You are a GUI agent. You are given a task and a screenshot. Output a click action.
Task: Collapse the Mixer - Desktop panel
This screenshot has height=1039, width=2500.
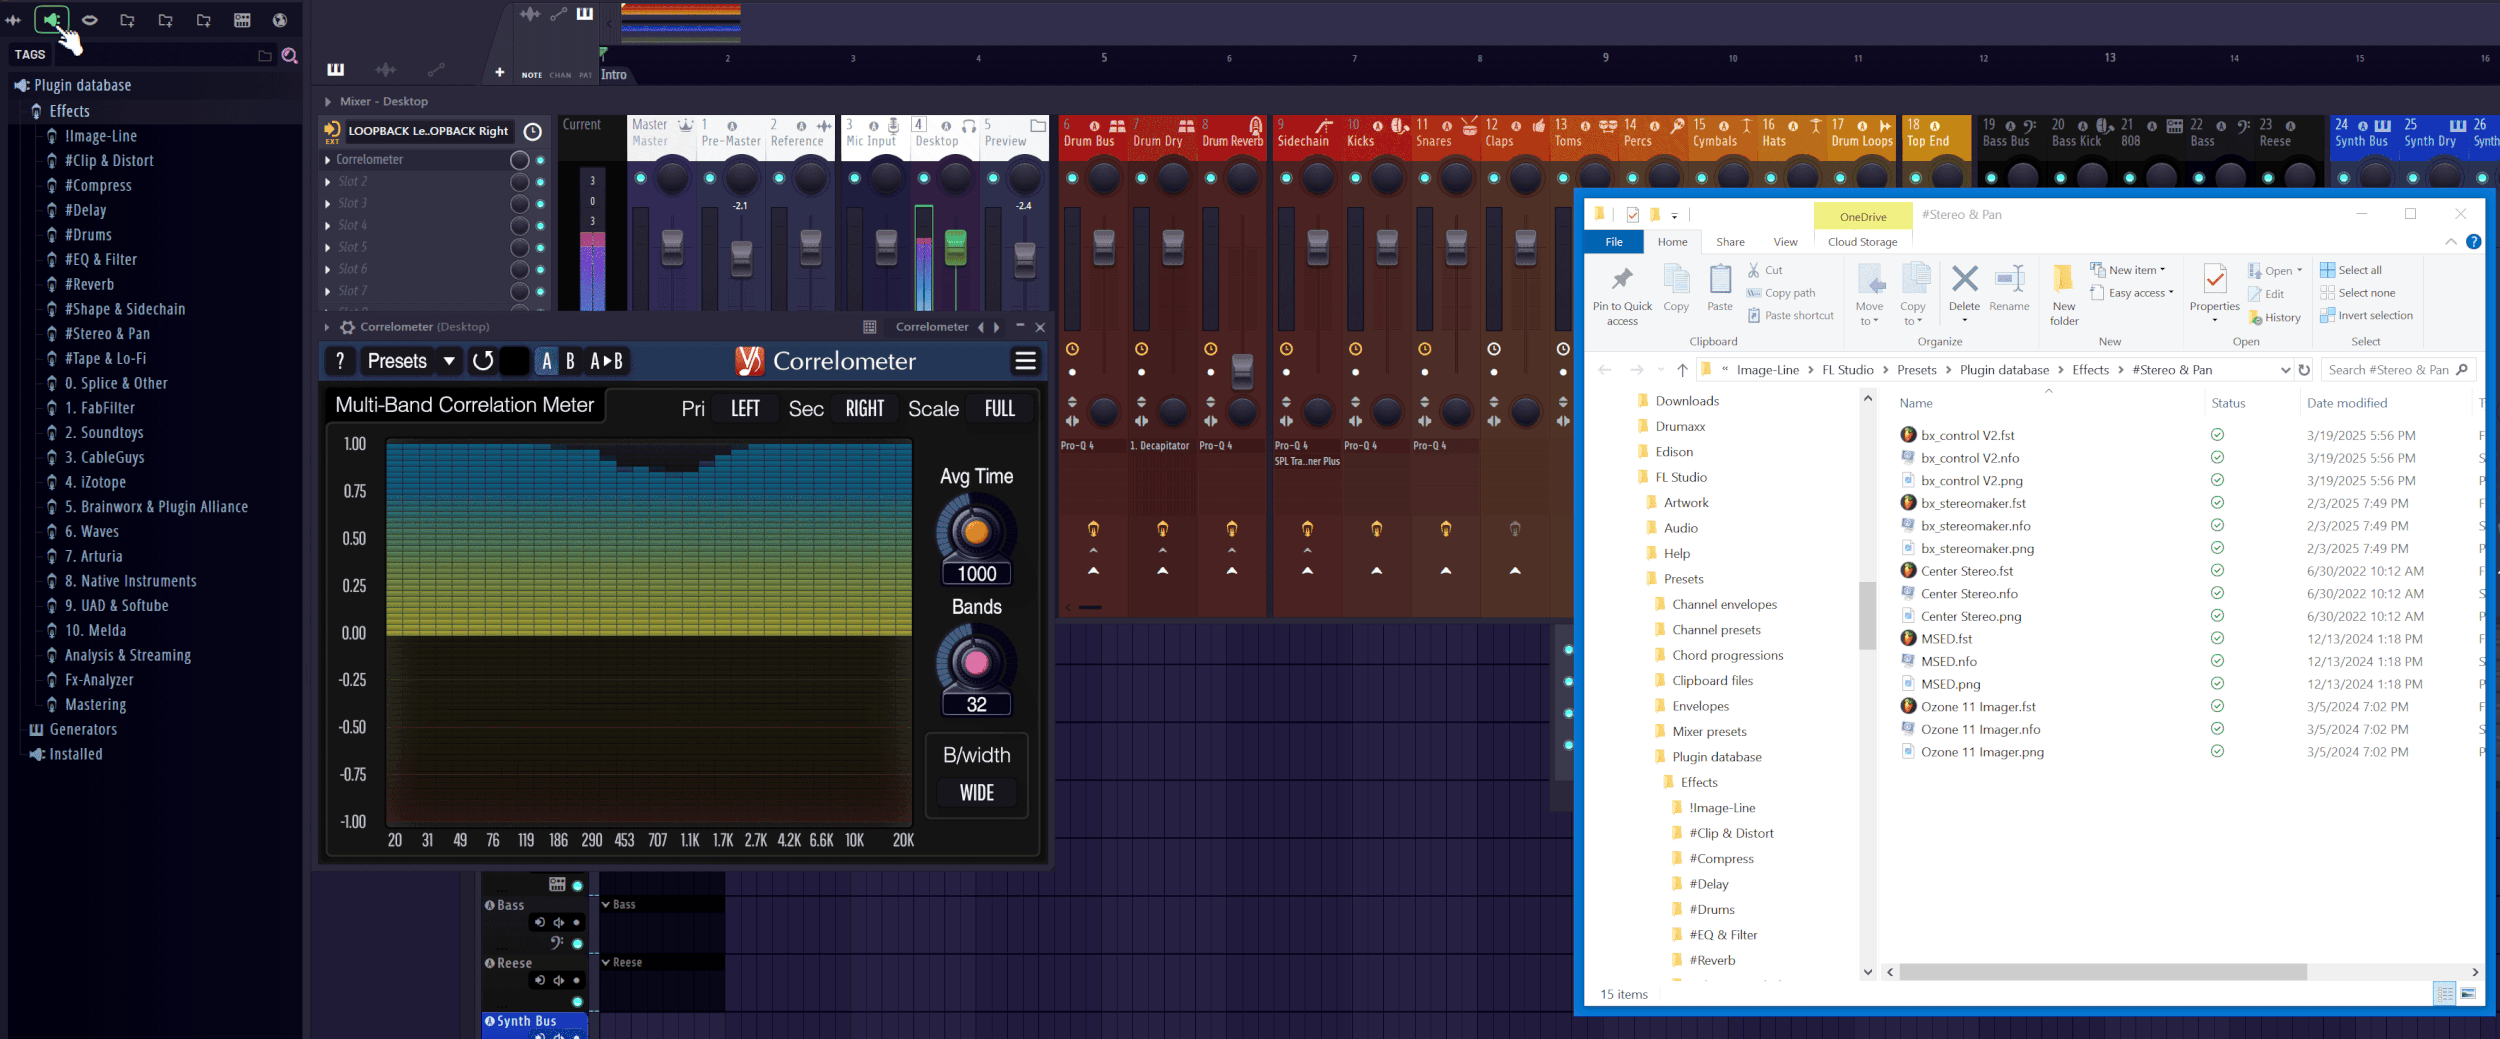click(326, 101)
